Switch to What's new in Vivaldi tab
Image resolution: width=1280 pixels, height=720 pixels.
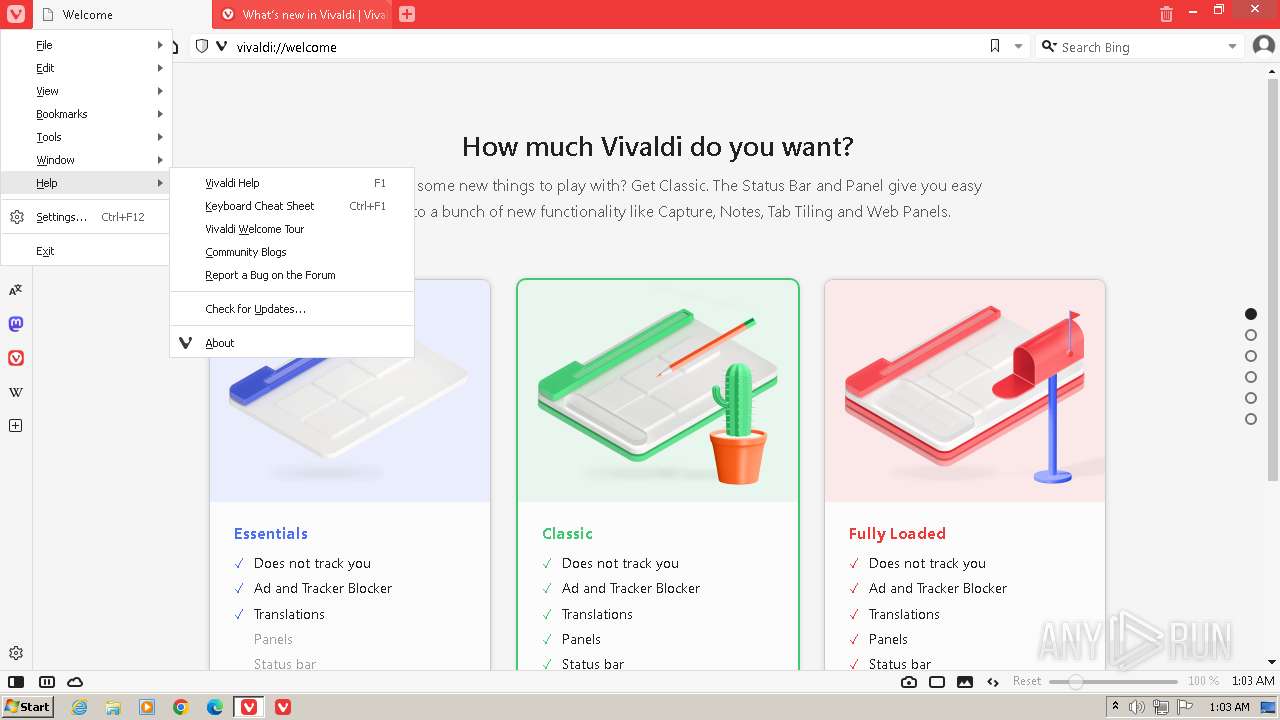(301, 14)
